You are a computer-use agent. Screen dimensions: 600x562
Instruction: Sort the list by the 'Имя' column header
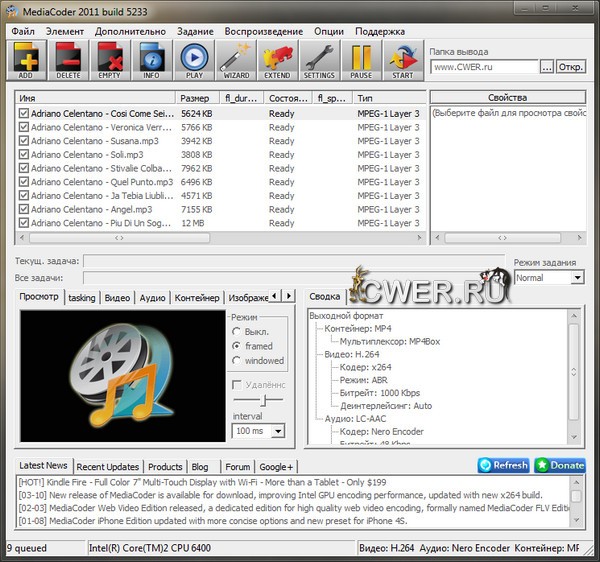tap(95, 98)
